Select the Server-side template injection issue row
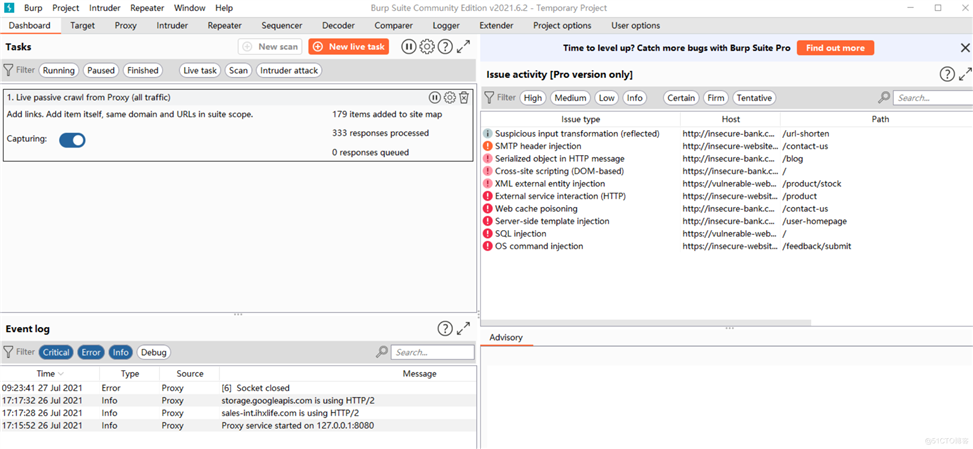The image size is (973, 449). (727, 221)
